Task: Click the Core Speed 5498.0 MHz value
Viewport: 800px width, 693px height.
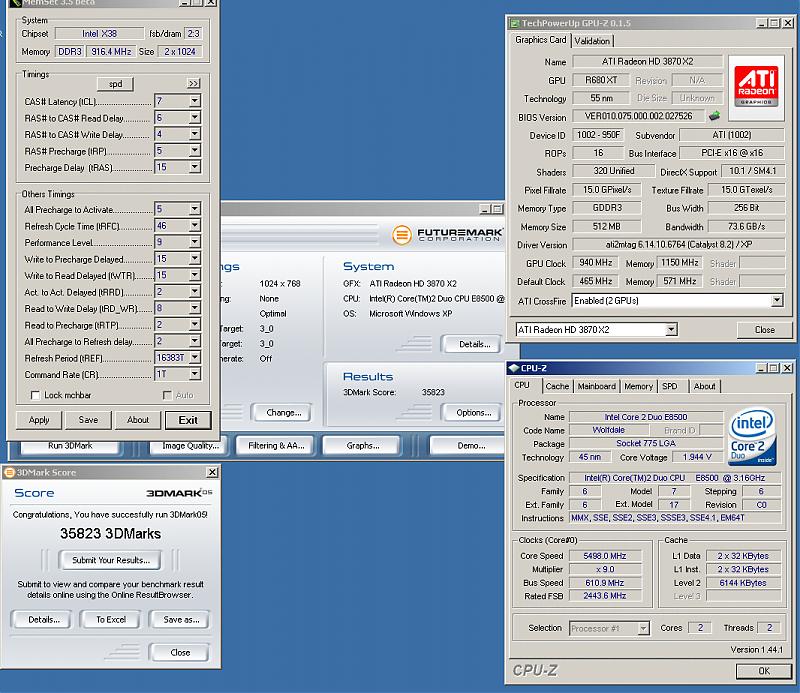Action: [605, 556]
